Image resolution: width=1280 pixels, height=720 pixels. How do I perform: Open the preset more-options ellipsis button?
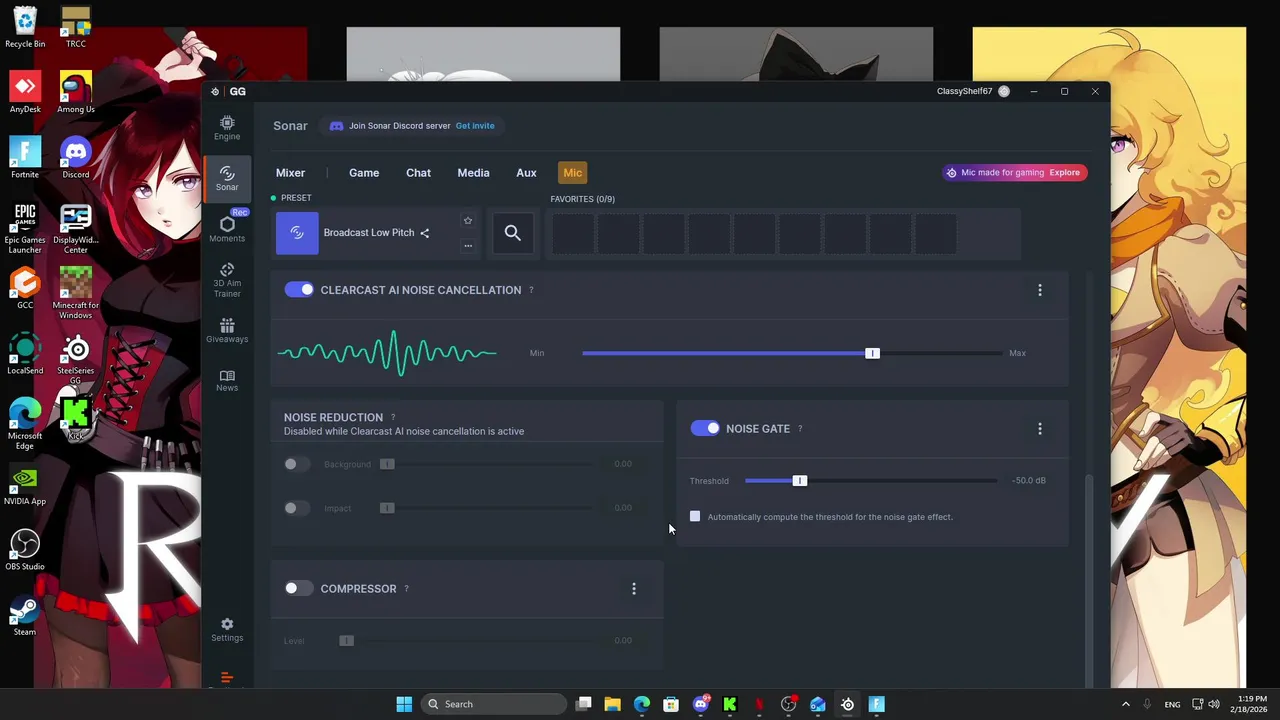coord(467,246)
